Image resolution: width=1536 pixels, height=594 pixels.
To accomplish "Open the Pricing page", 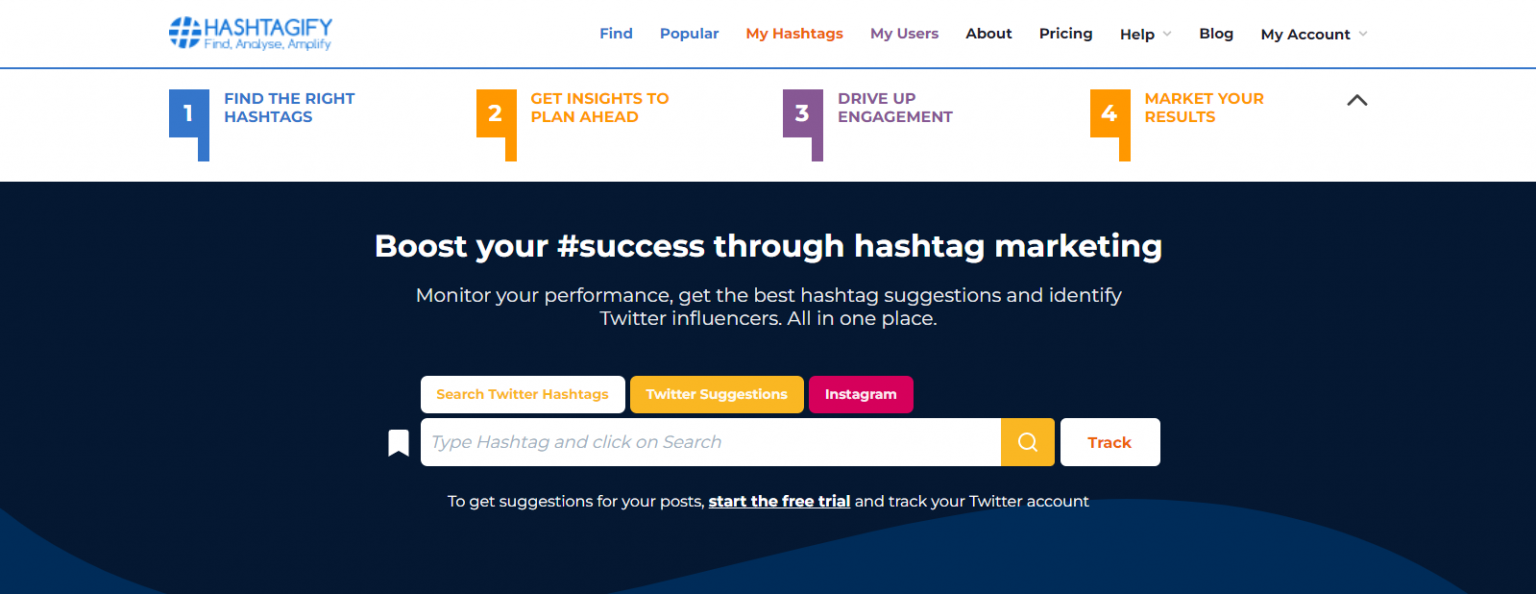I will point(1065,33).
